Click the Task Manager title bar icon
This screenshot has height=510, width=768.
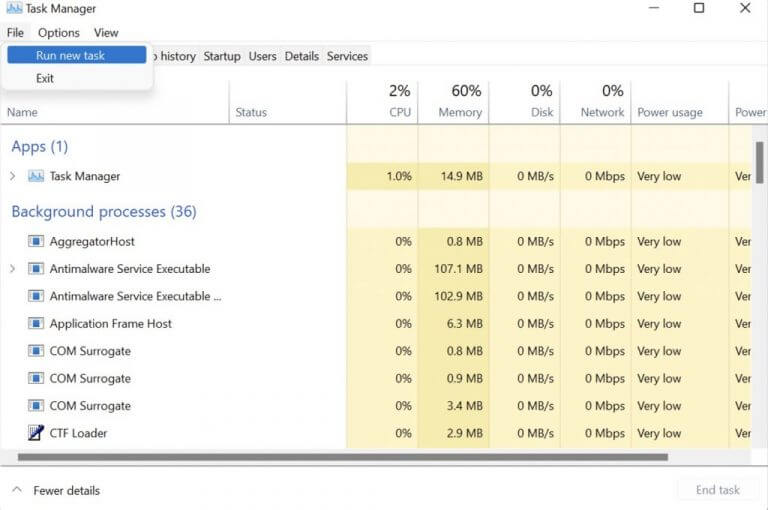[14, 8]
